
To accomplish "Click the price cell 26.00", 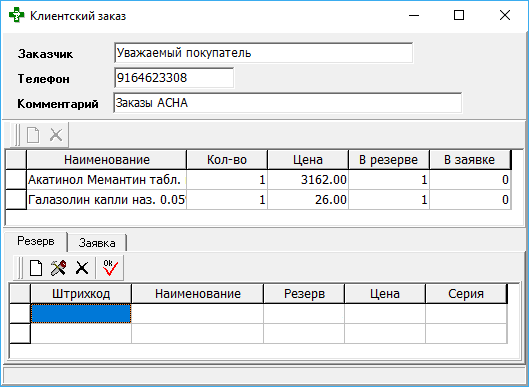I will point(308,200).
